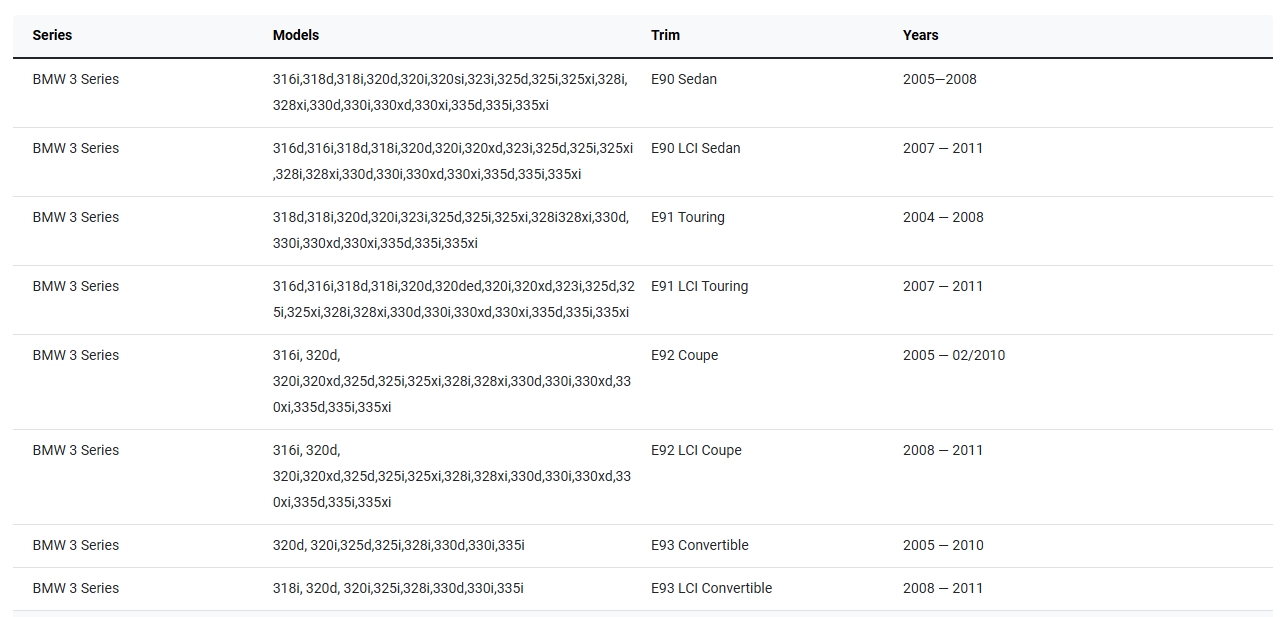Select the E93 LCI Convertible trim cell
The height and width of the screenshot is (617, 1288).
(711, 588)
